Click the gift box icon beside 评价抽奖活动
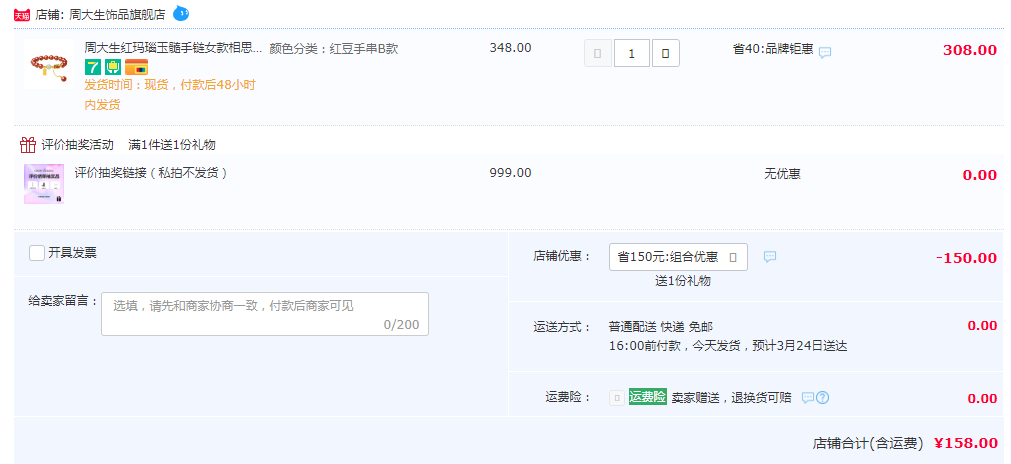 click(28, 144)
